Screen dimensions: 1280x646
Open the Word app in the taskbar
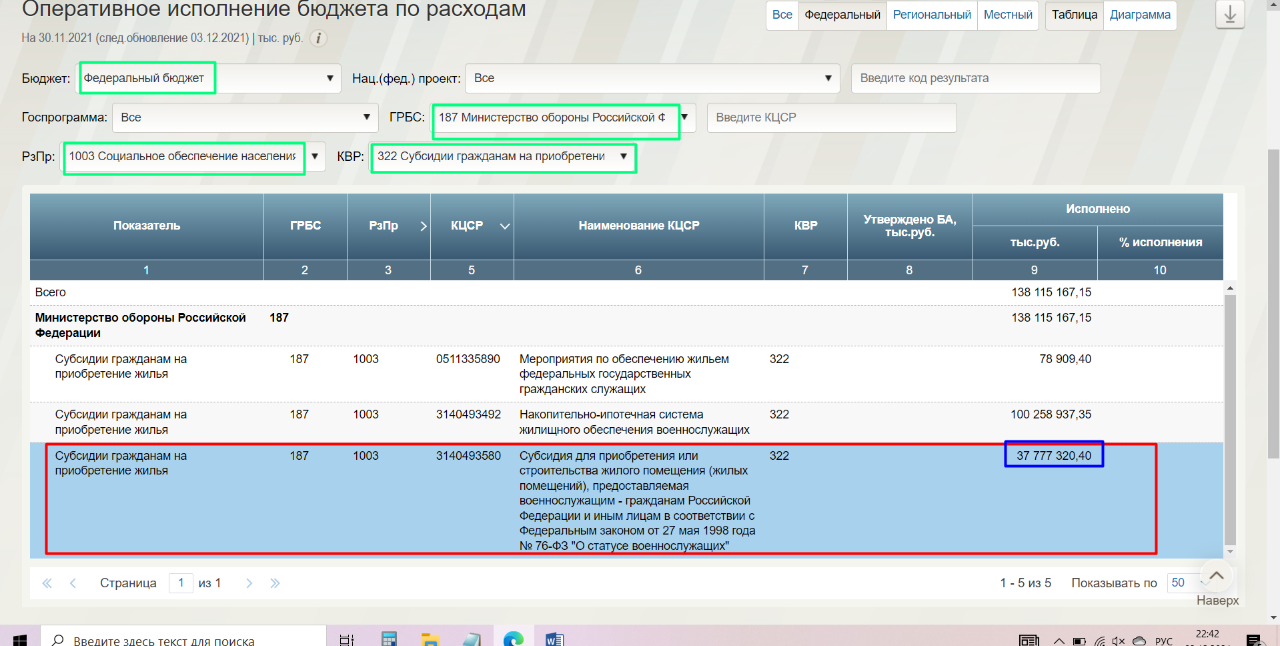555,639
